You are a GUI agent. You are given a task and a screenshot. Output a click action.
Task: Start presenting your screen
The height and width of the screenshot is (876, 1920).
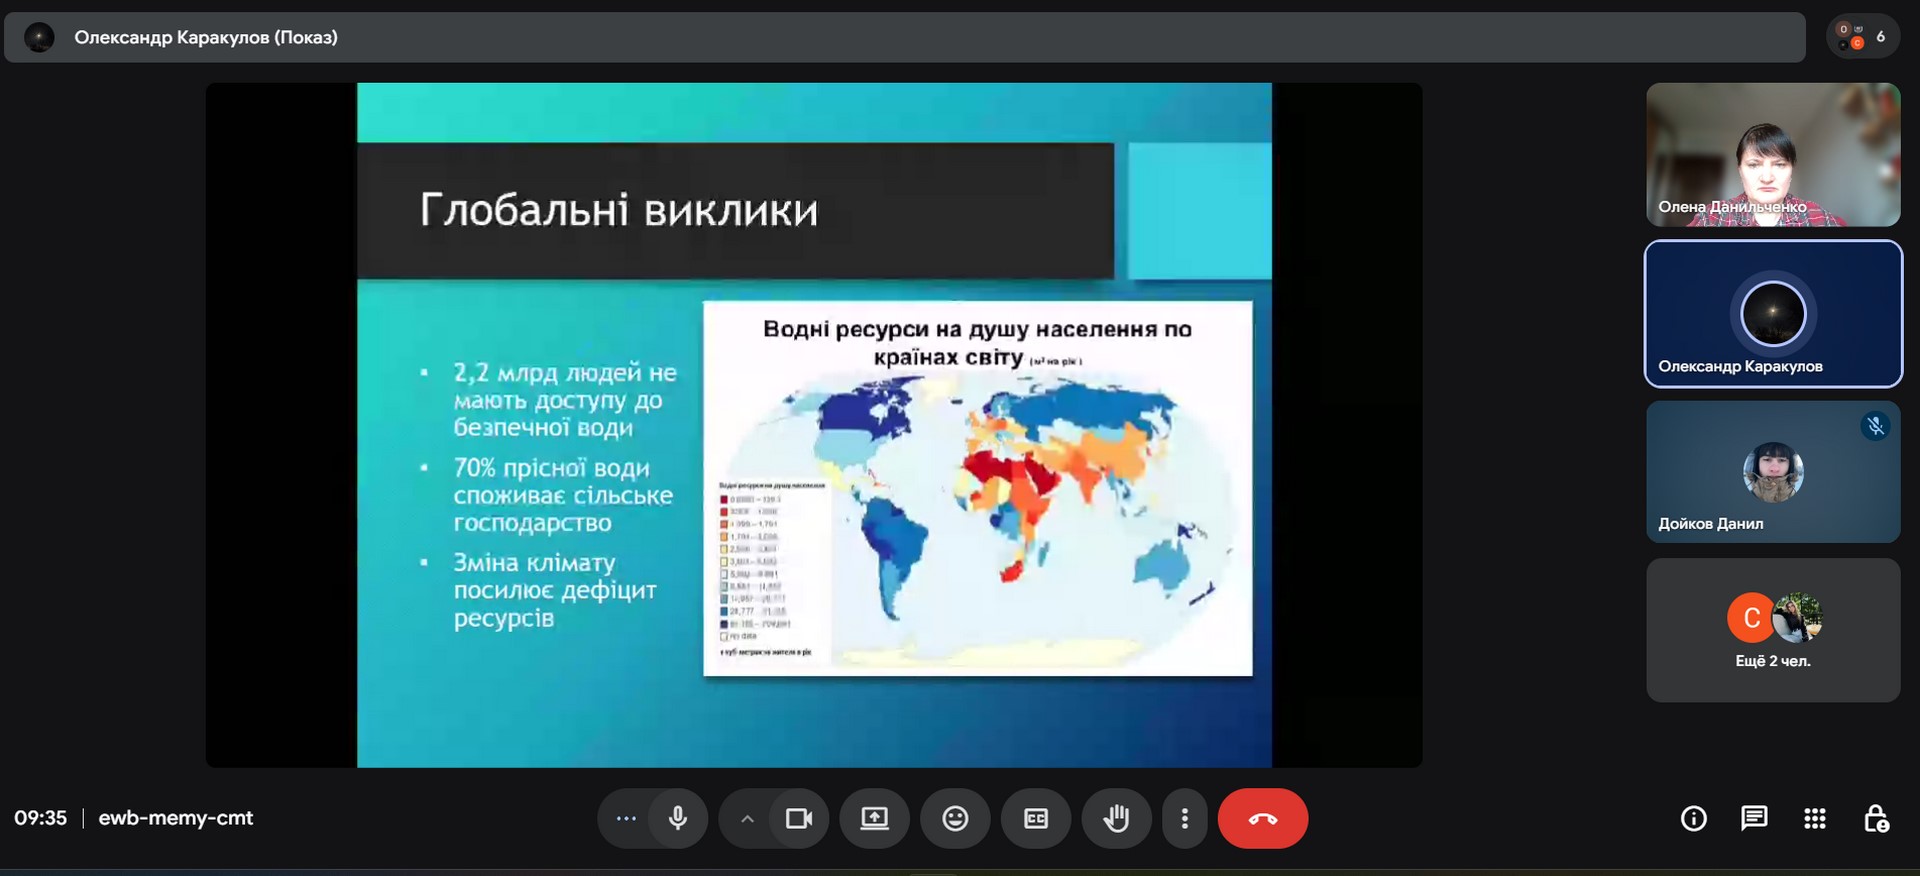[x=875, y=818]
